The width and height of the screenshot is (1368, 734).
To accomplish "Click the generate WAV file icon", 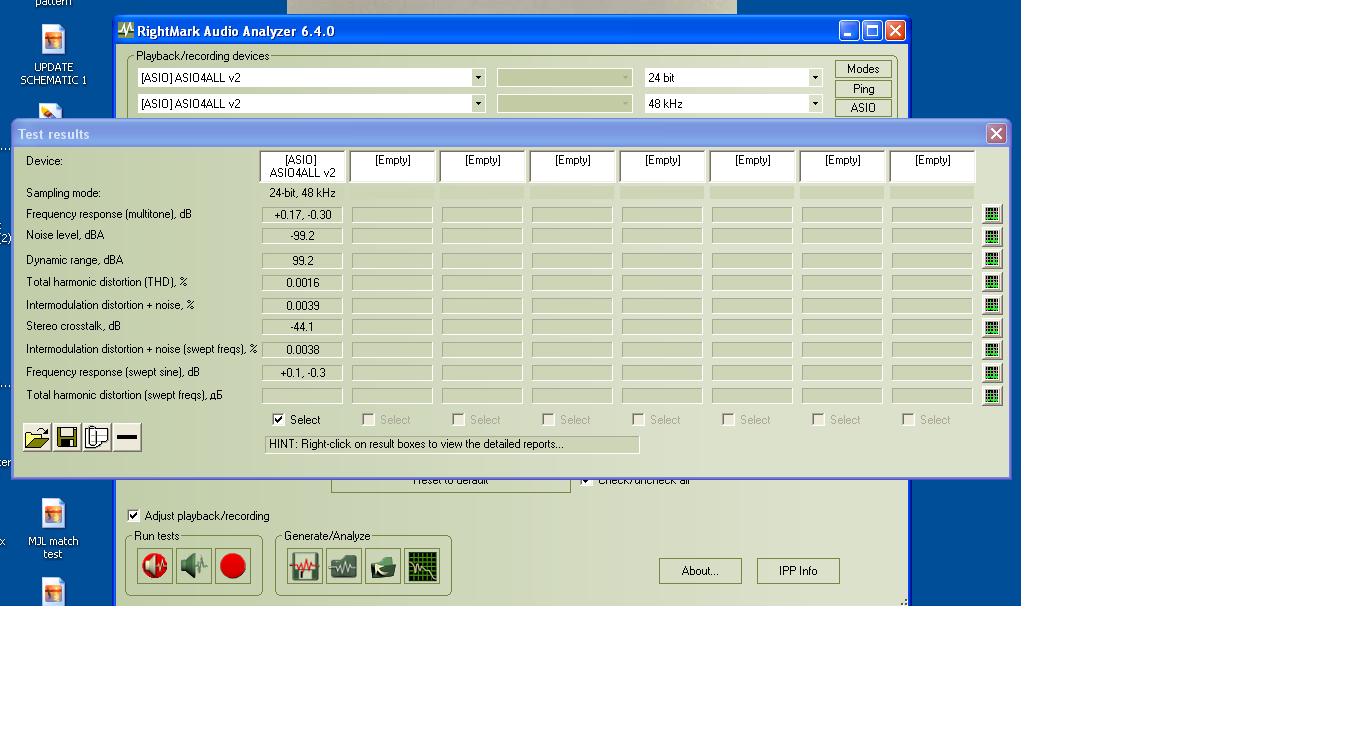I will click(x=305, y=567).
